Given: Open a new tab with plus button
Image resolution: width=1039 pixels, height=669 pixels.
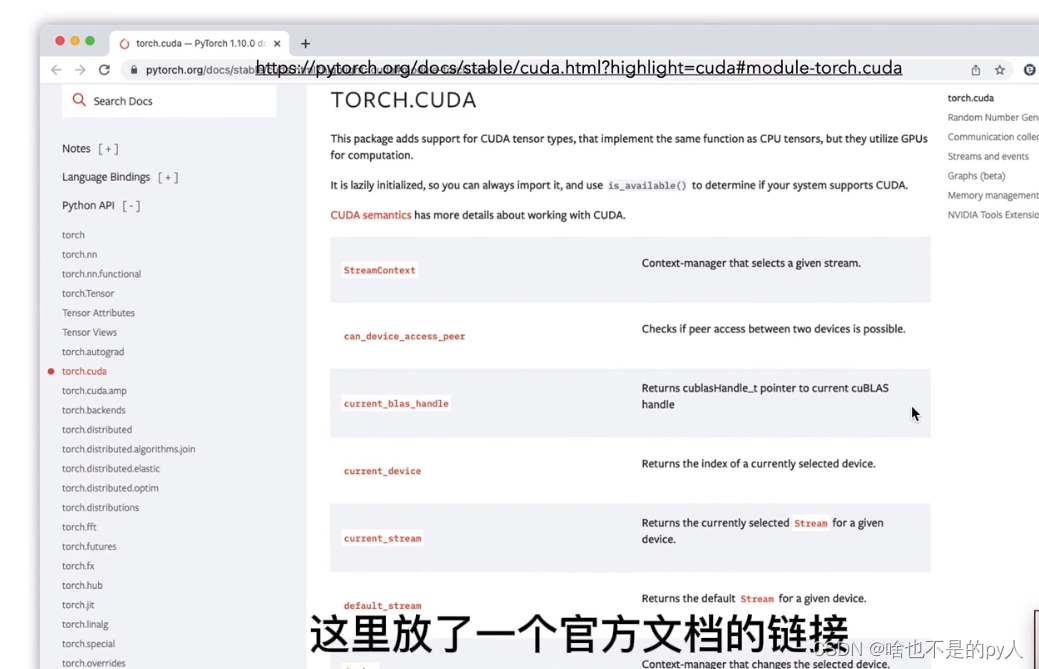Looking at the screenshot, I should click(305, 44).
